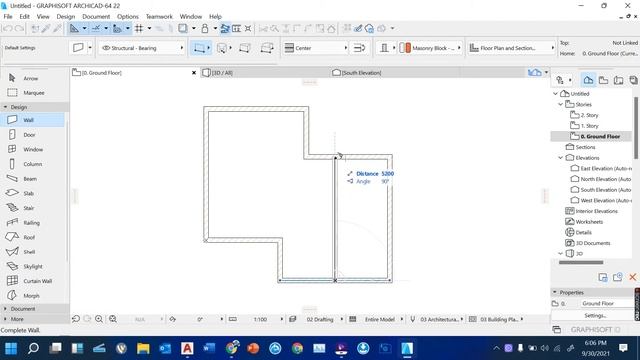
Task: Click the zoom in magnifier icon
Action: pos(99,319)
